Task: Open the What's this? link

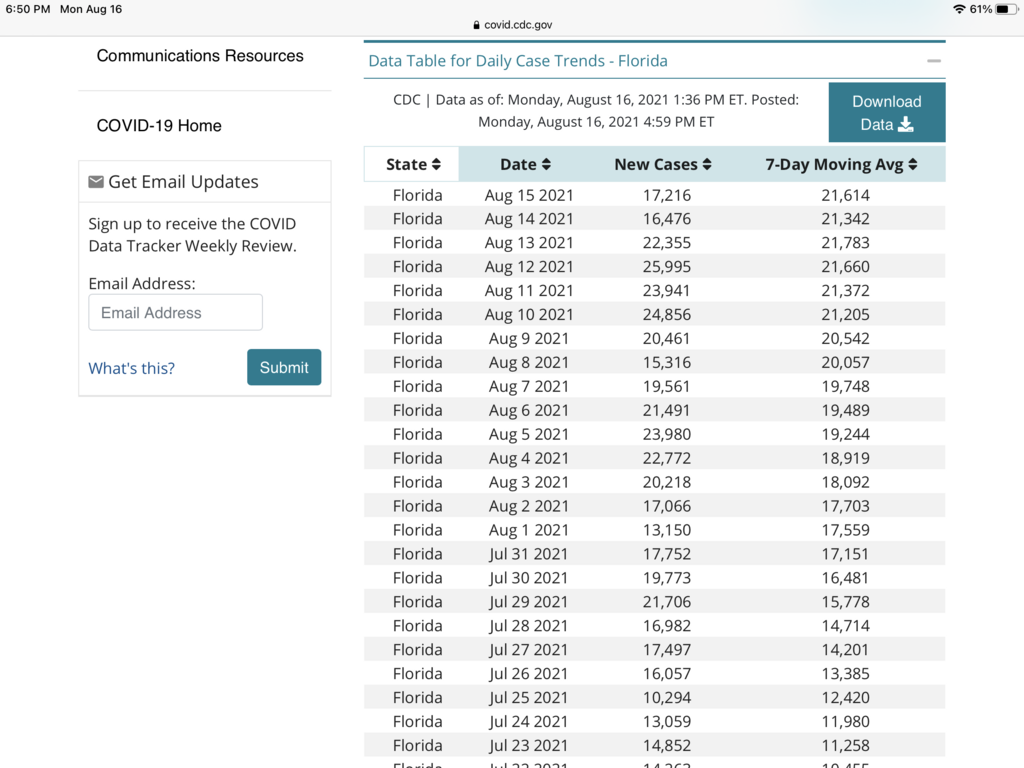Action: point(131,368)
